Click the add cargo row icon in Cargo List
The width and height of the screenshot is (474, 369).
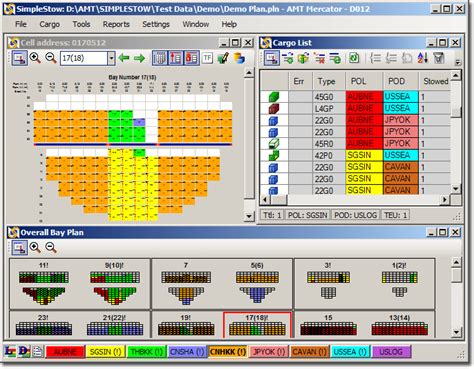point(288,58)
